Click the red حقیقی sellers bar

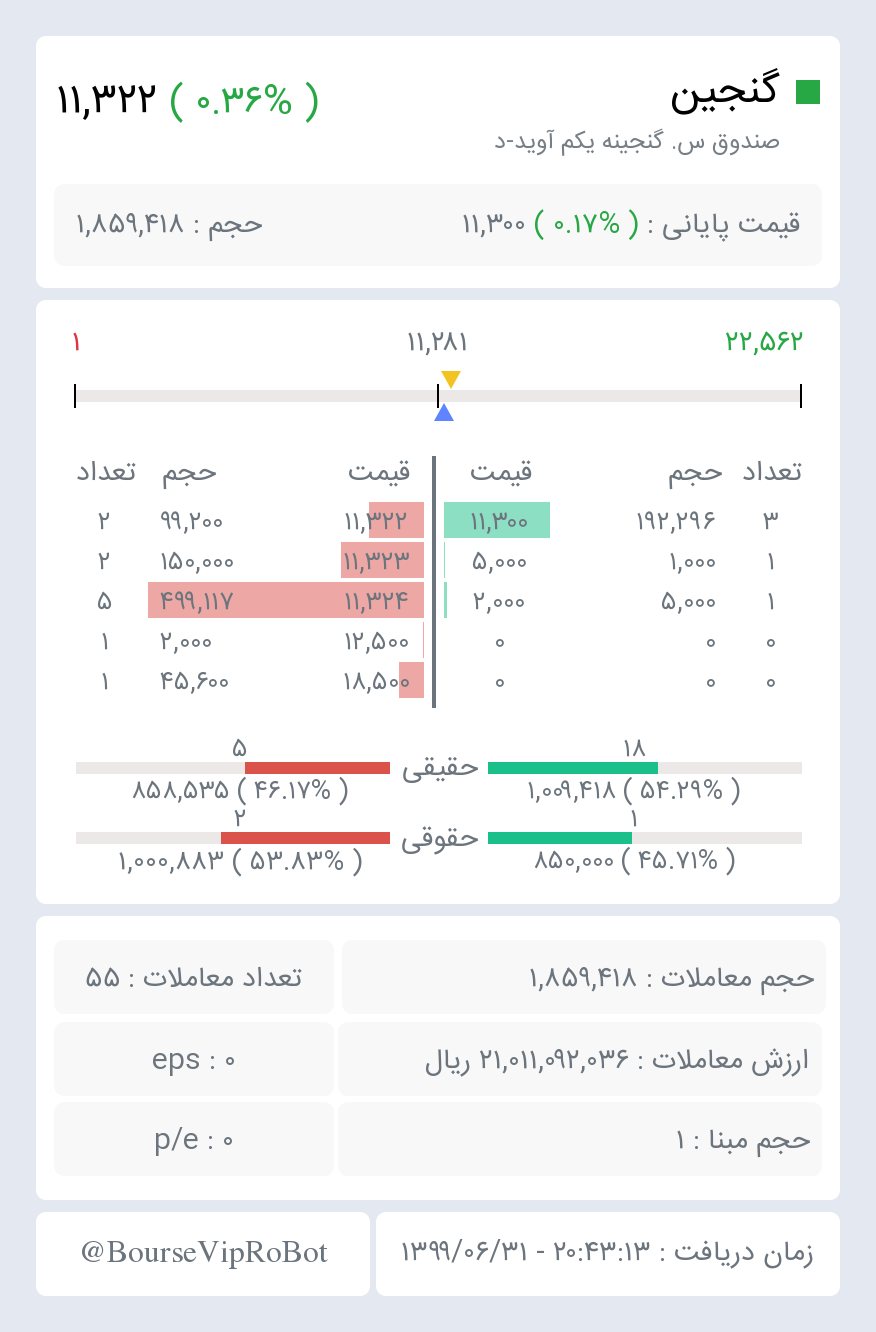pyautogui.click(x=317, y=768)
